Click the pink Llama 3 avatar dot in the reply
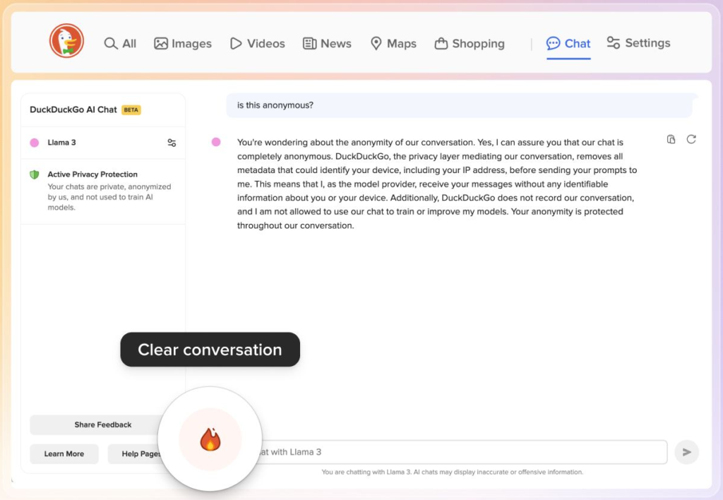 click(x=216, y=142)
